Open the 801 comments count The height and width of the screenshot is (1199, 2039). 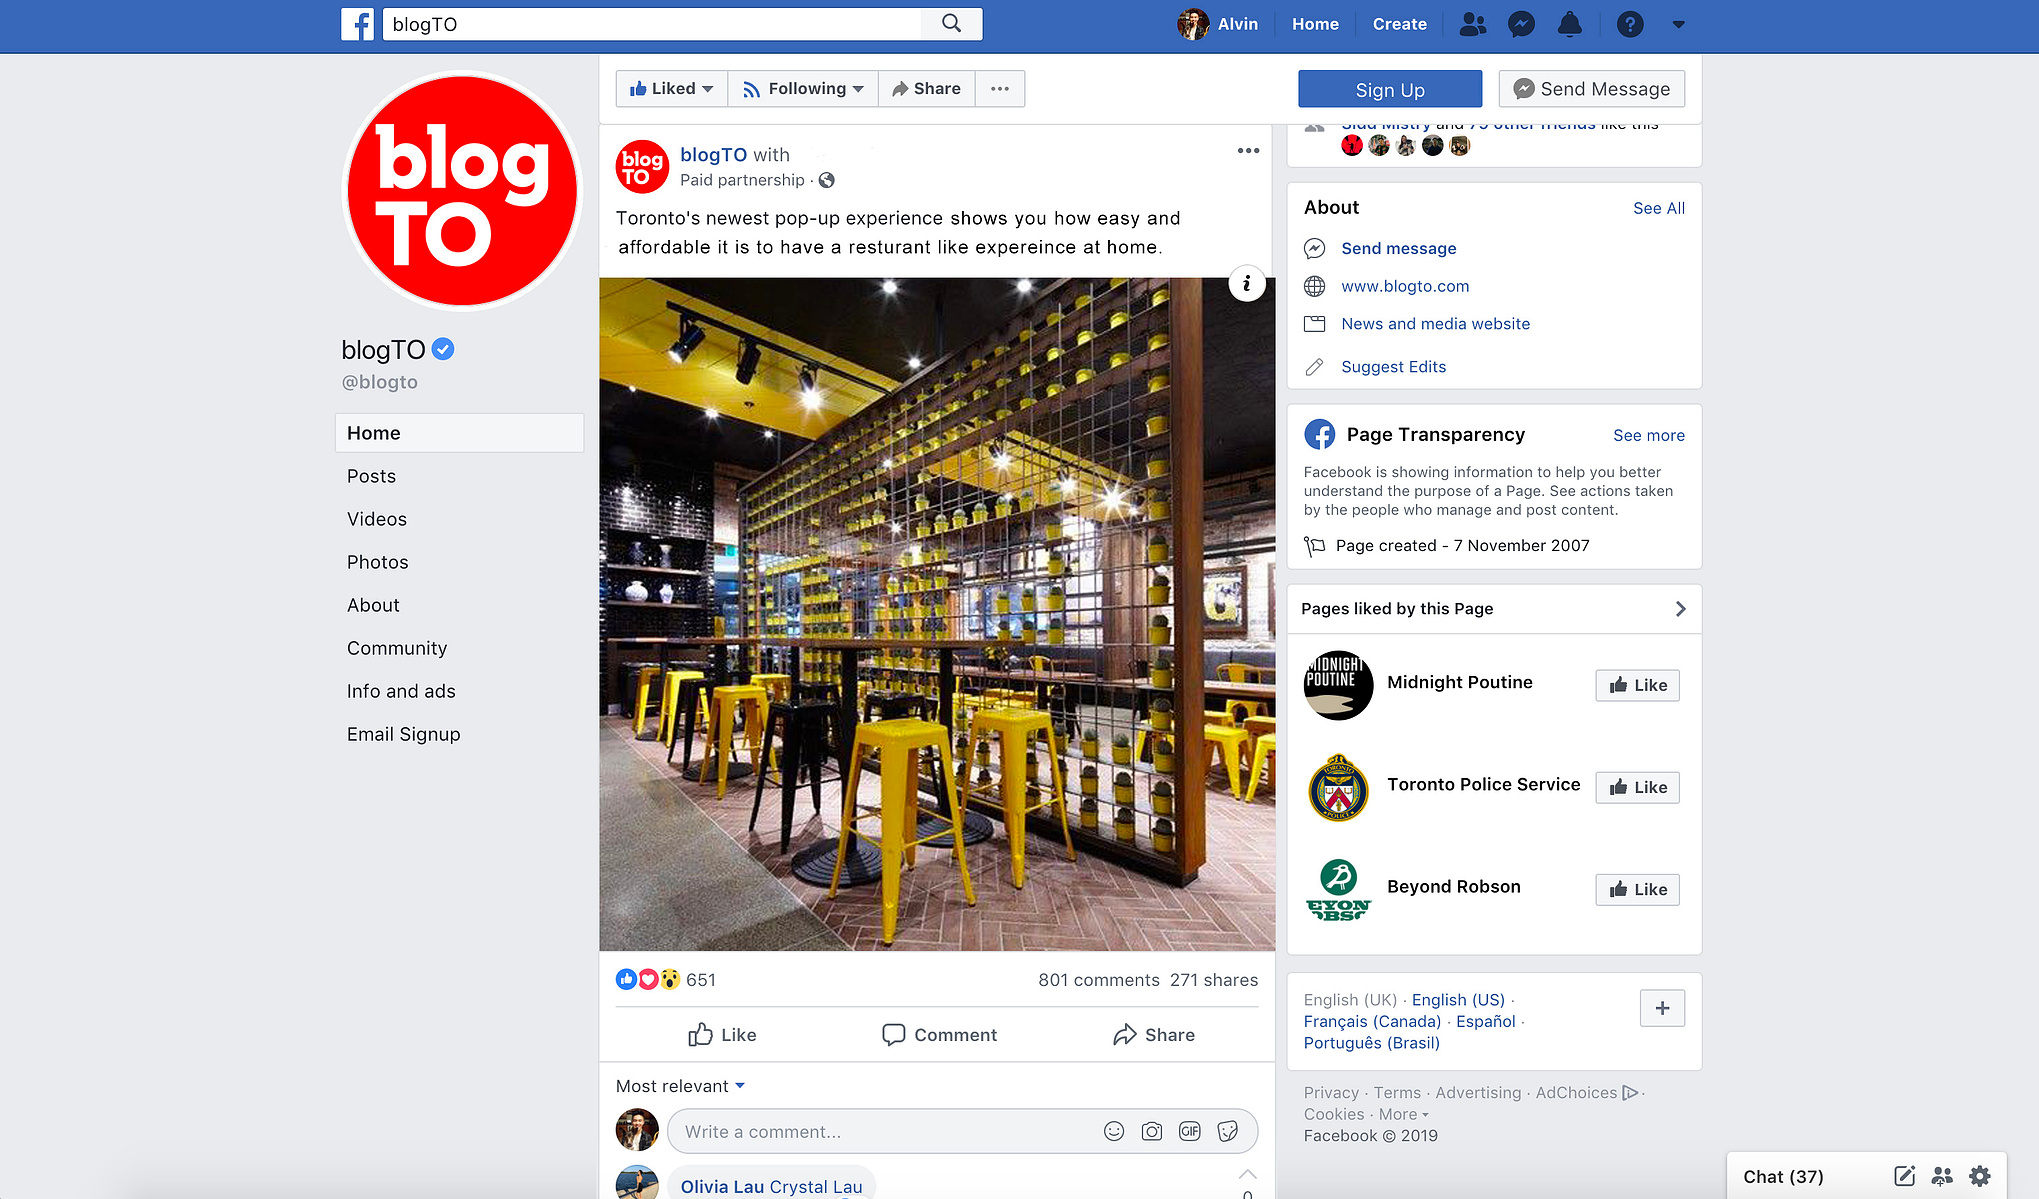click(1098, 980)
